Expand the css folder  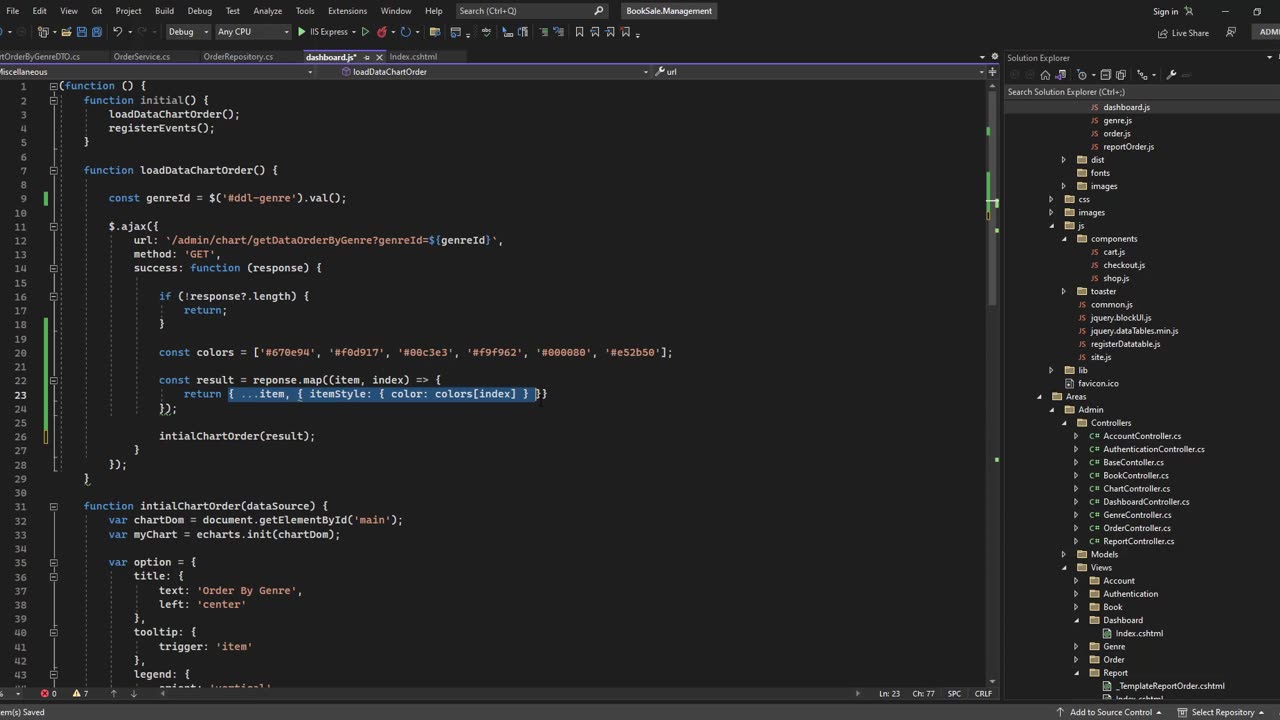(x=1051, y=199)
